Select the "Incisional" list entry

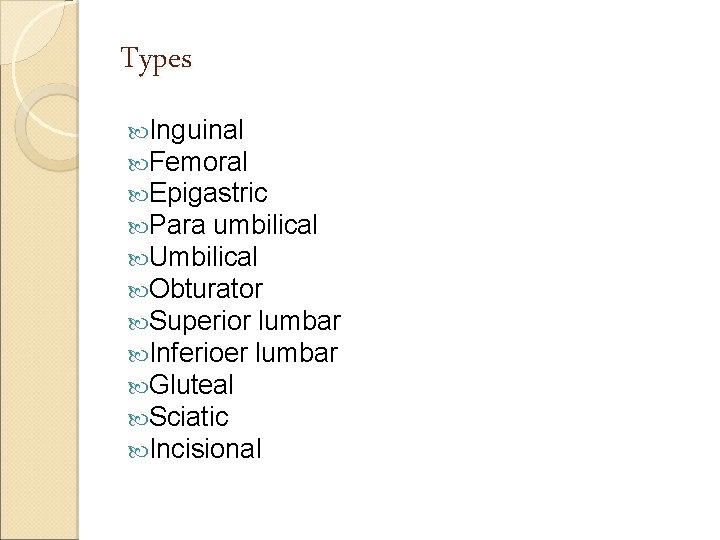click(x=208, y=450)
